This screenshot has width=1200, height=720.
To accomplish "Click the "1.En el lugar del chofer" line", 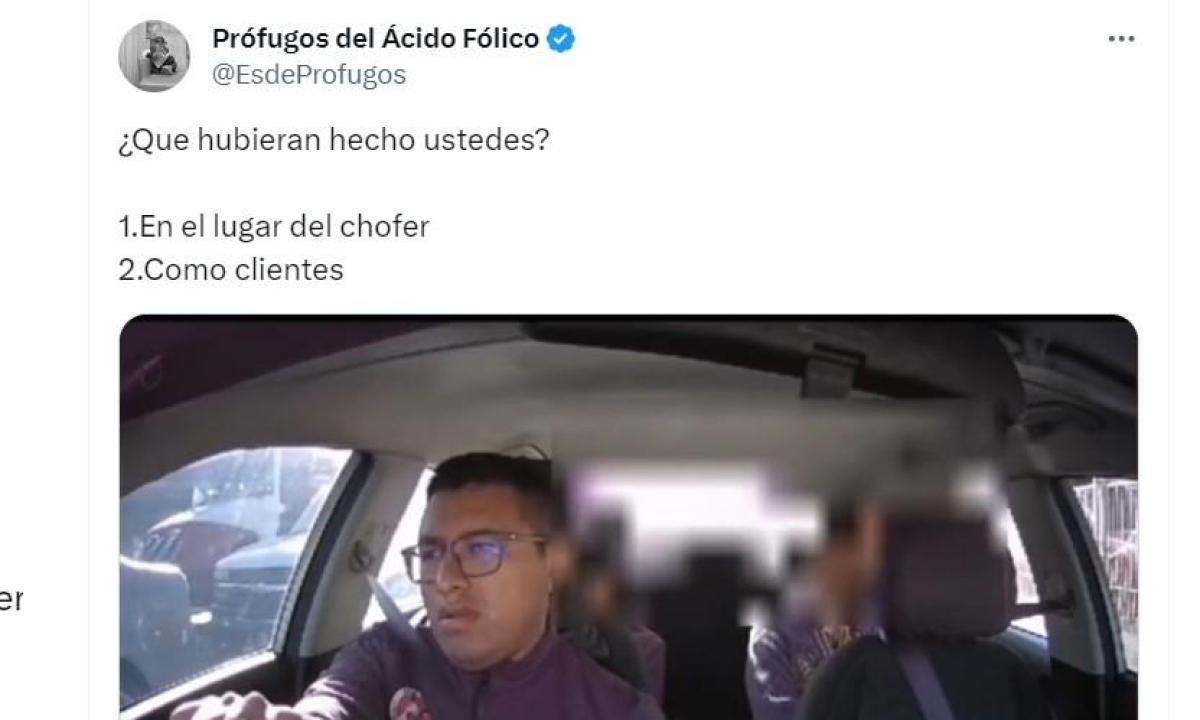I will pos(274,226).
